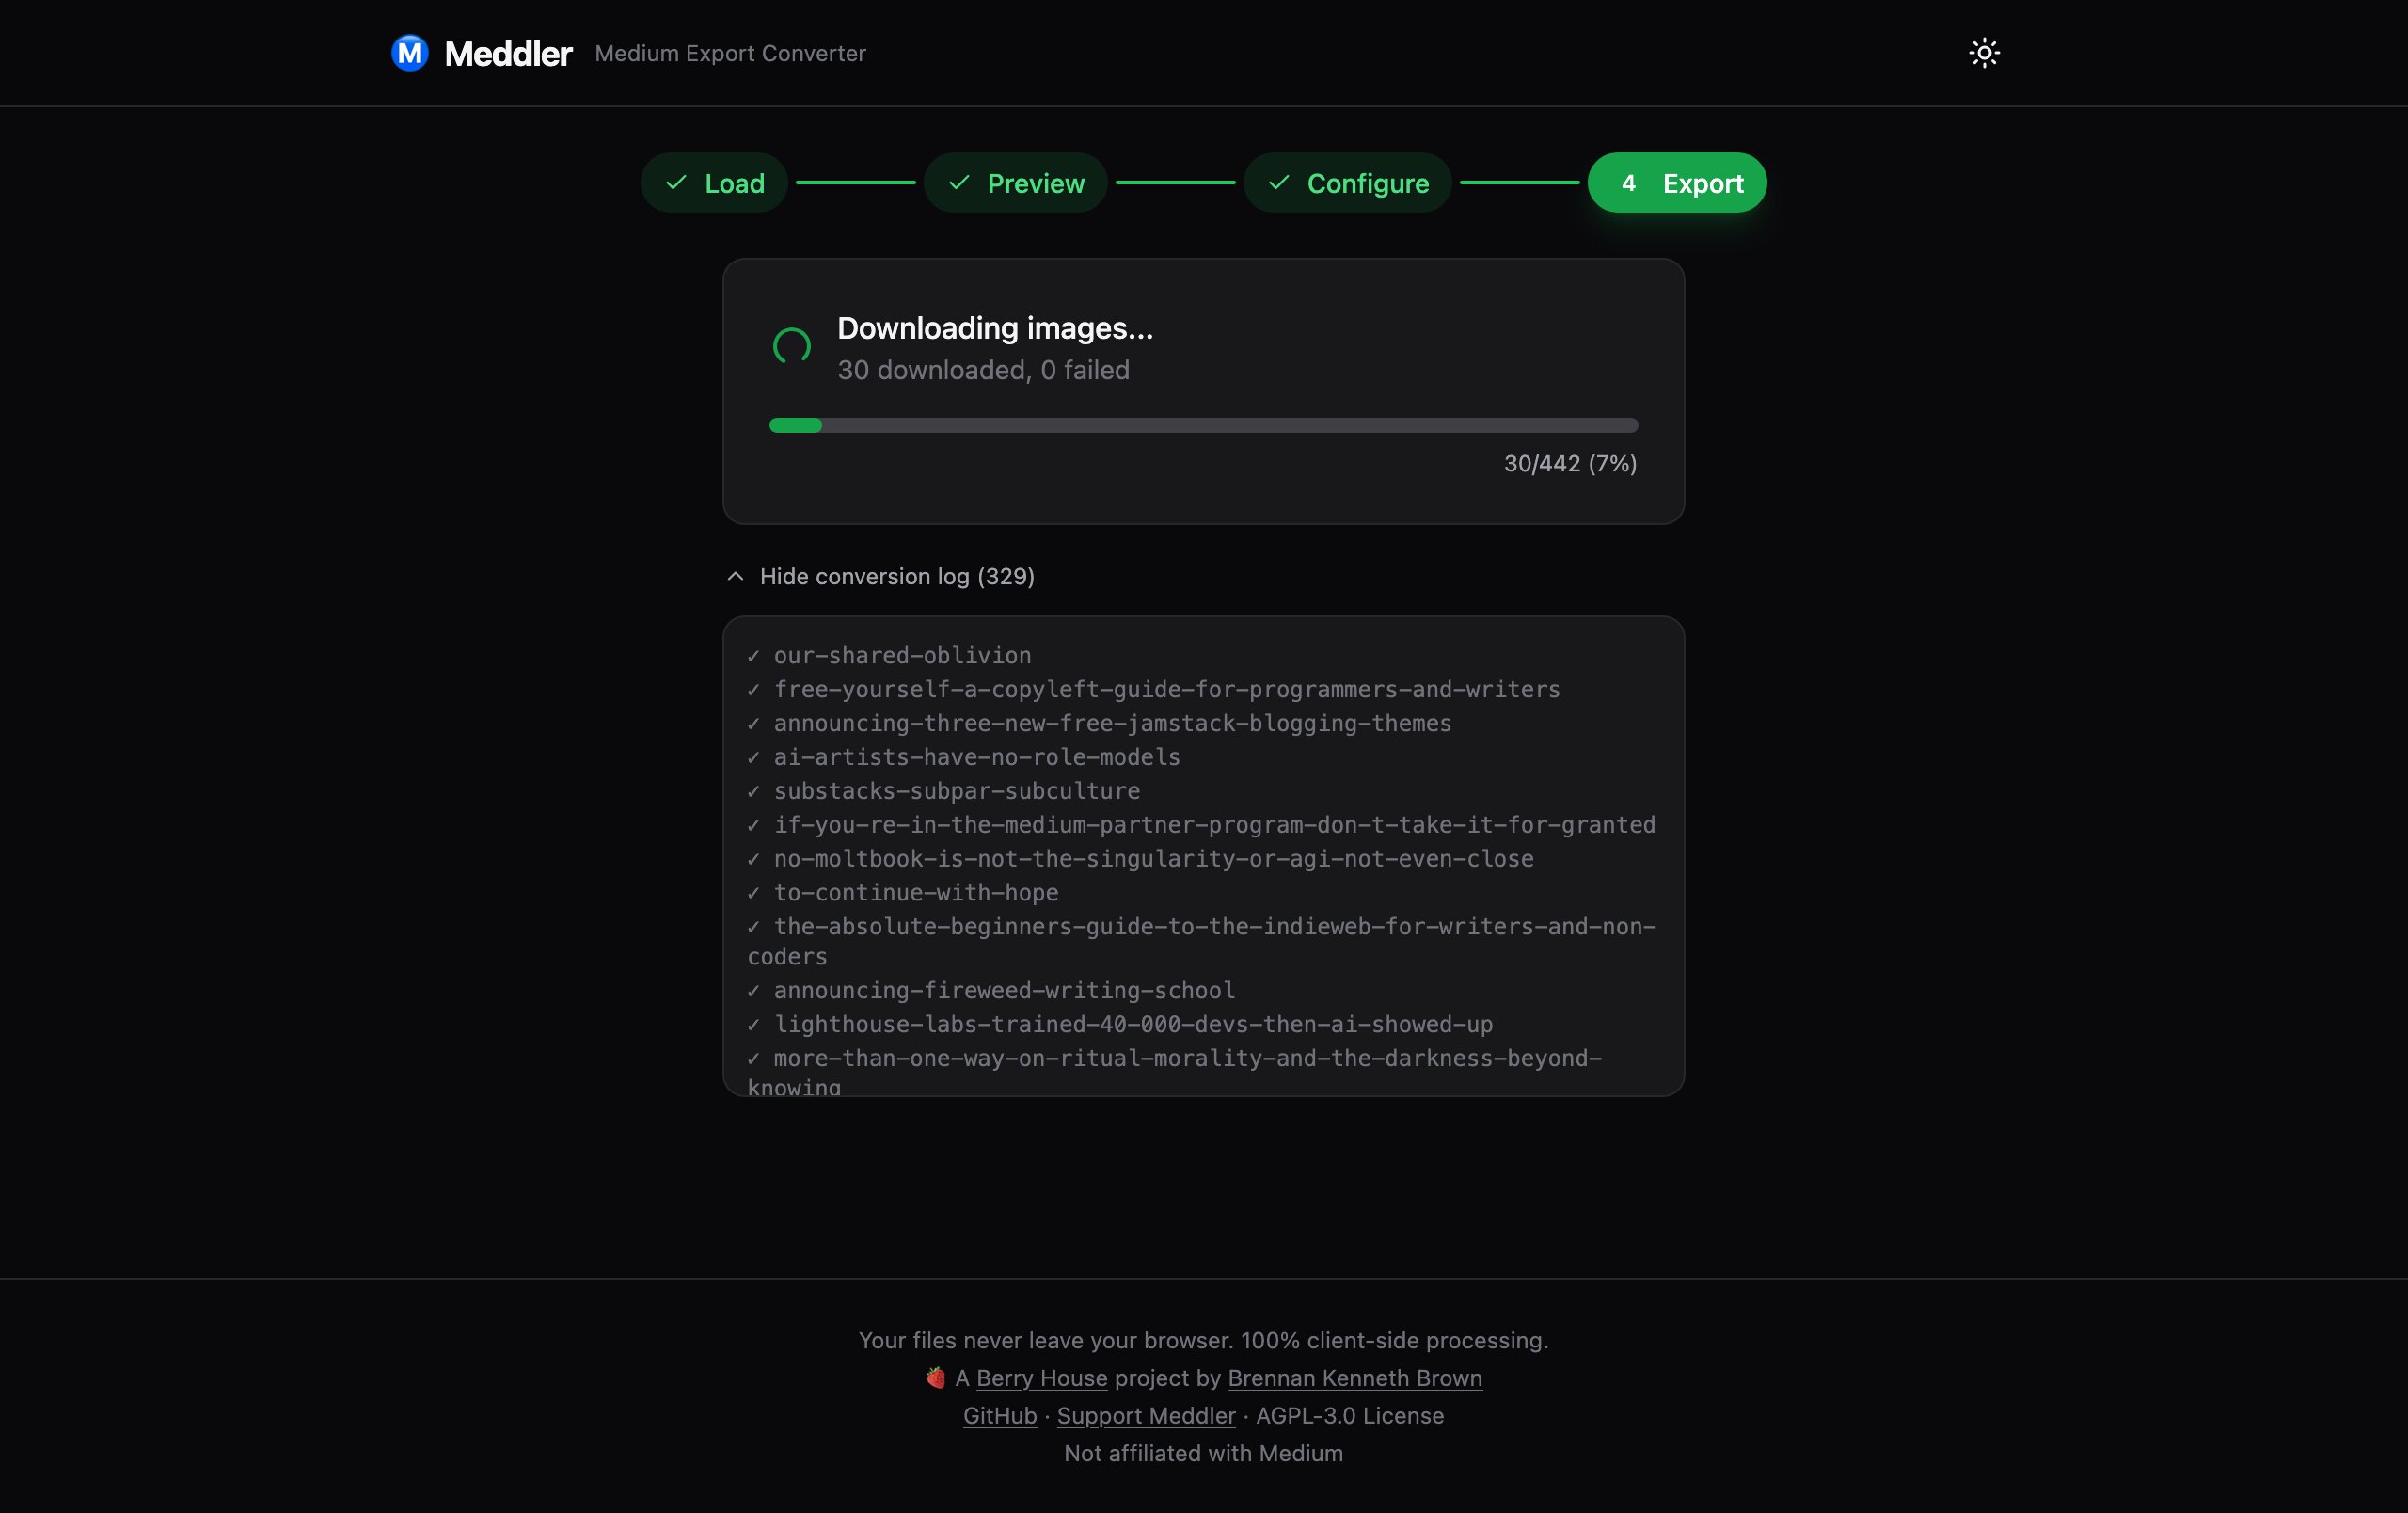
Task: Select the Load step pill
Action: 714,183
